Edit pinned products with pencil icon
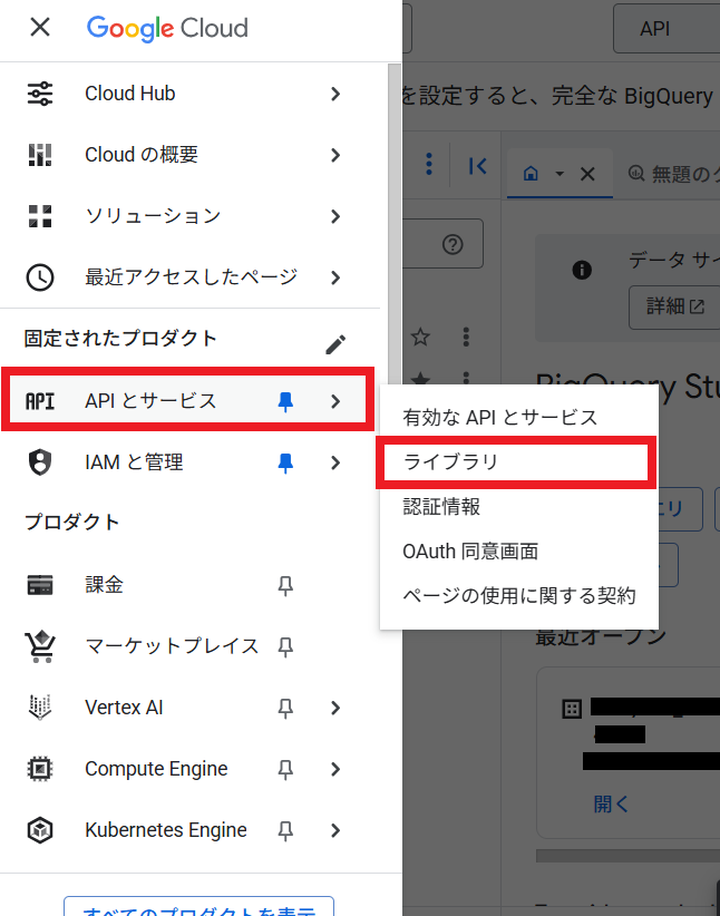 (336, 345)
